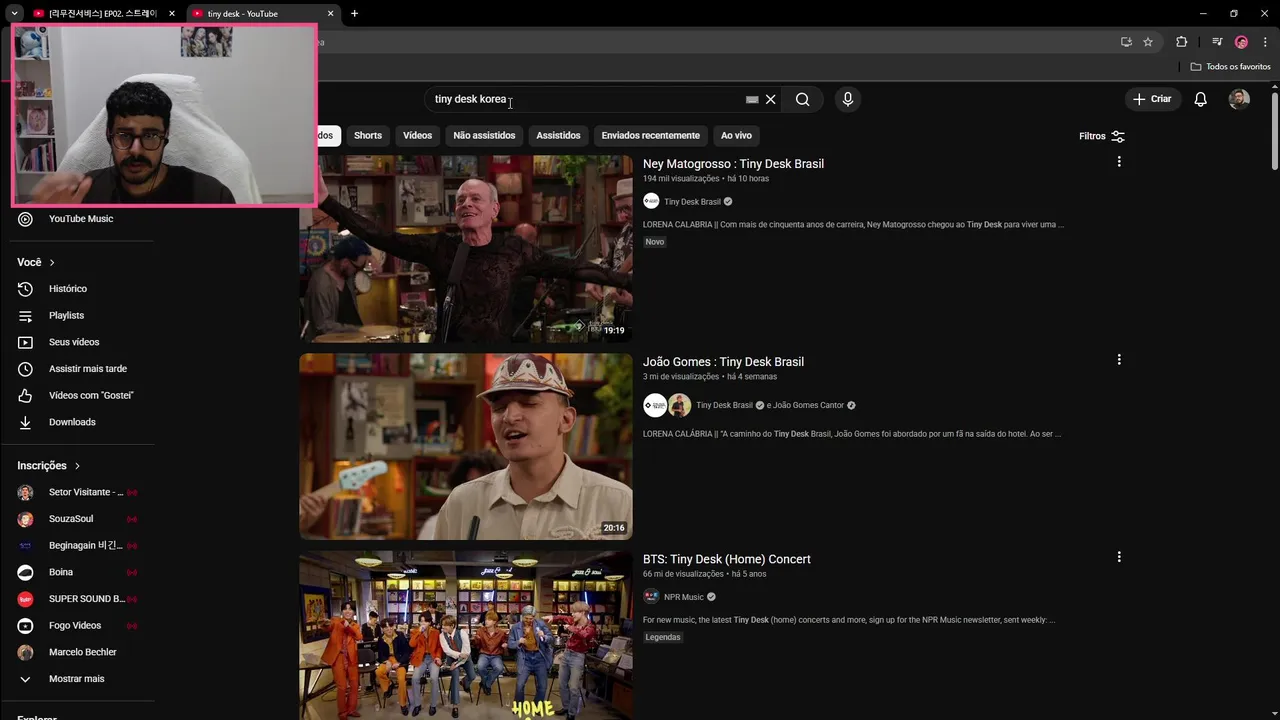Open the install app icon in address bar
The image size is (1280, 720).
click(1126, 42)
